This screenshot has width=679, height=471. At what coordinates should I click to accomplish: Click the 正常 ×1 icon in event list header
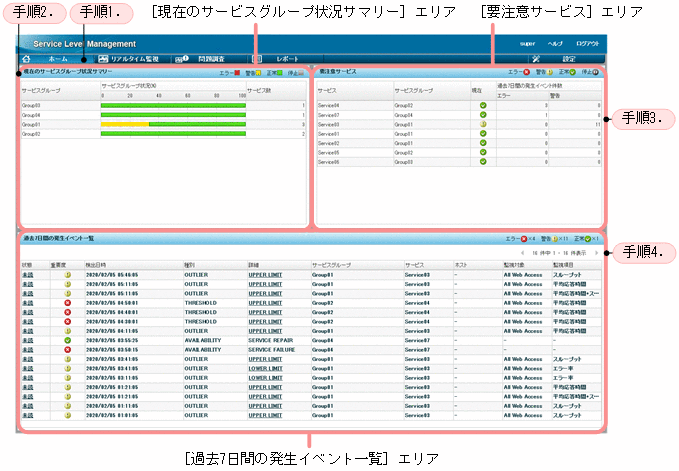[588, 239]
